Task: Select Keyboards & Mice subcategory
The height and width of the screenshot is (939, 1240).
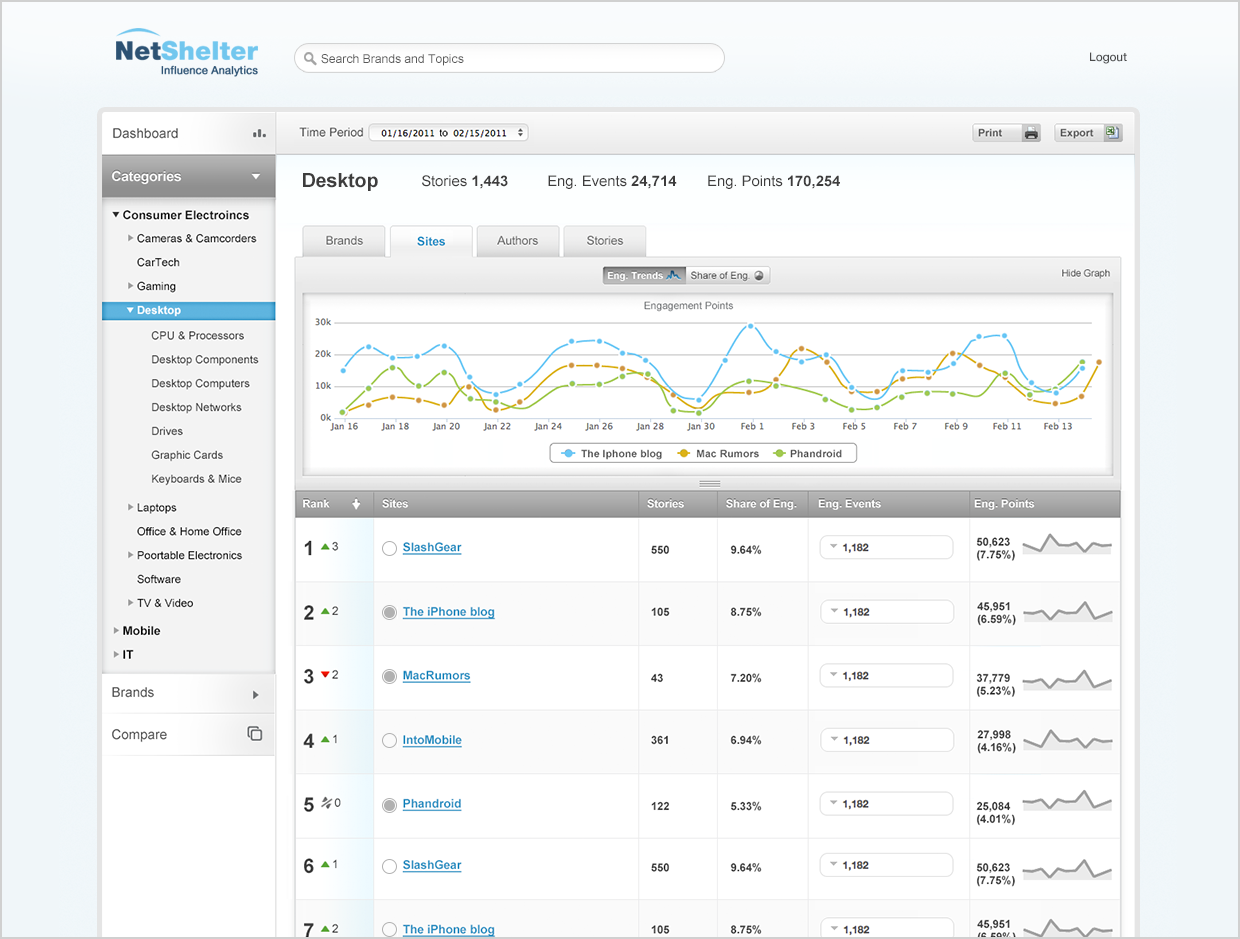Action: (x=196, y=479)
